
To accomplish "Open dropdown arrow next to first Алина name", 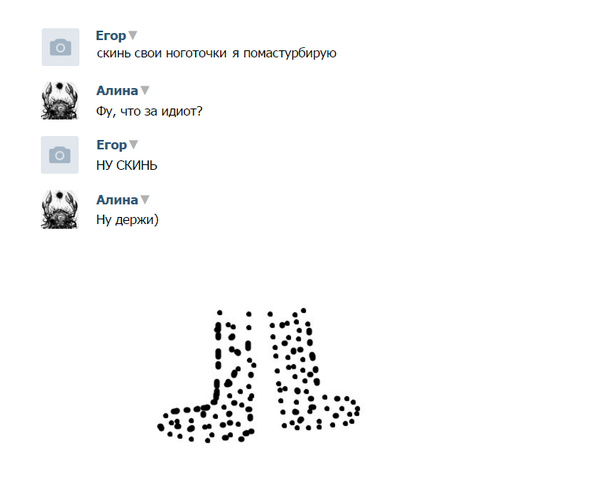I will (x=145, y=91).
